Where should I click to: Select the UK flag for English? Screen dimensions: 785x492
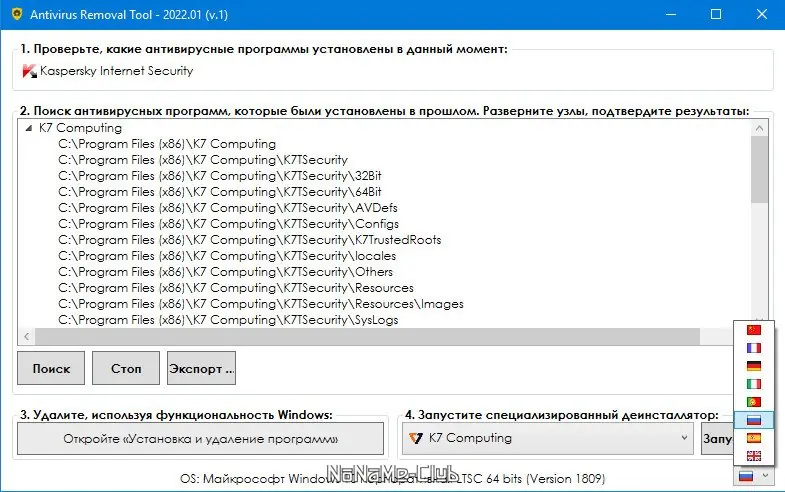click(753, 455)
